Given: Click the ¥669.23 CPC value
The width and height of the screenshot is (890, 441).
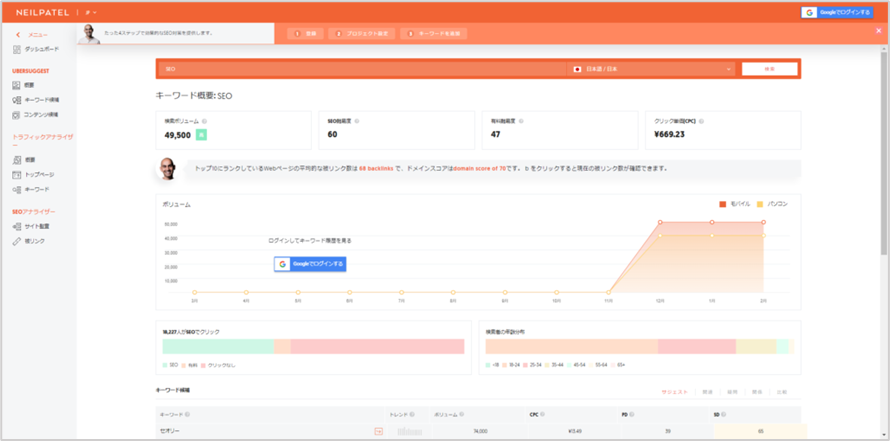Looking at the screenshot, I should [x=669, y=135].
